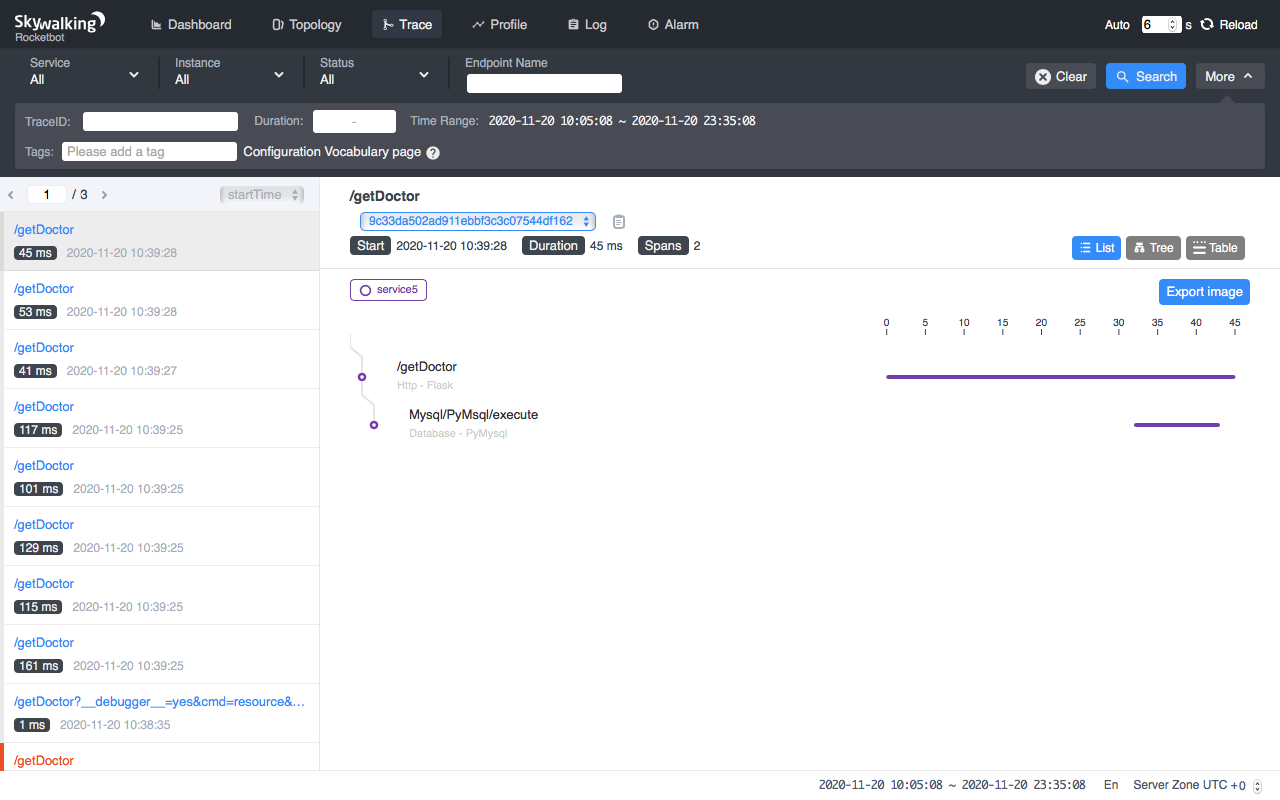Go to next trace list page
The width and height of the screenshot is (1280, 800).
pyautogui.click(x=104, y=195)
